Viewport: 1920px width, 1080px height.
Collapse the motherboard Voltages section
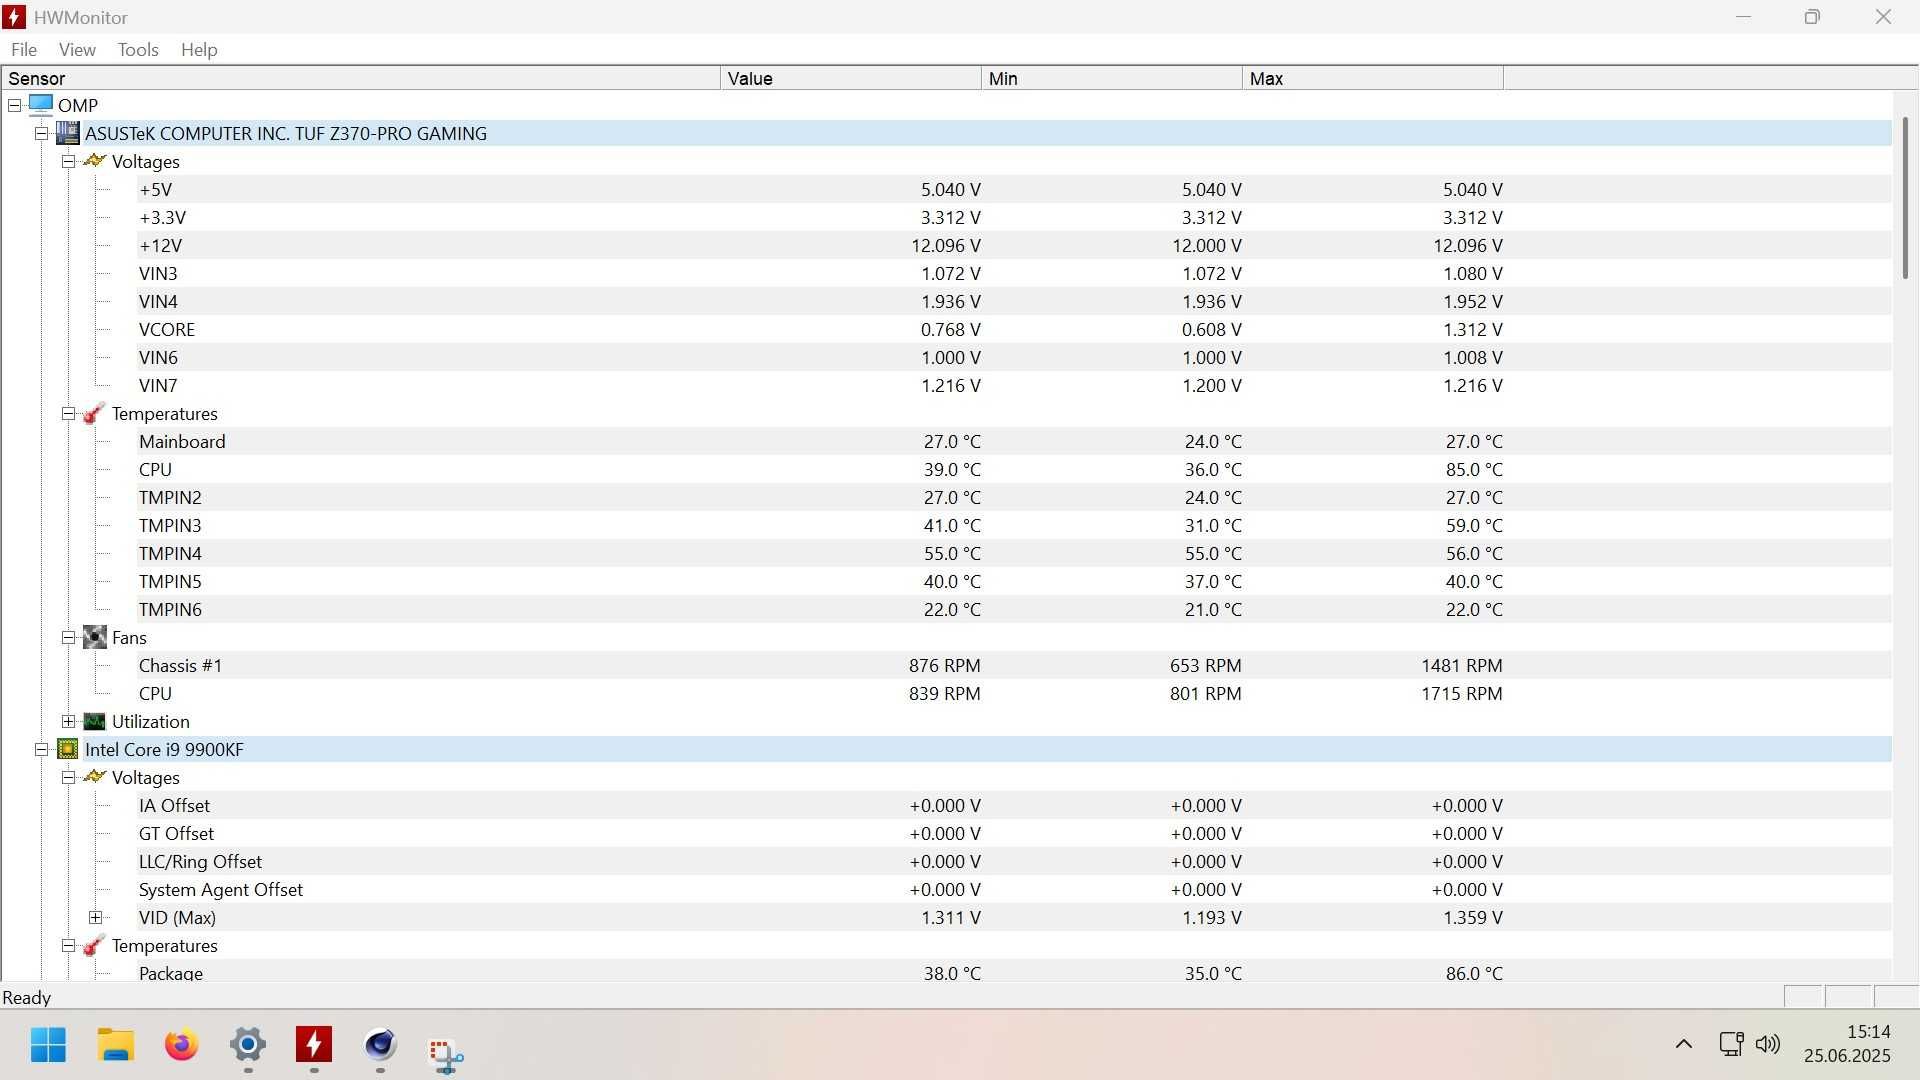click(x=68, y=161)
